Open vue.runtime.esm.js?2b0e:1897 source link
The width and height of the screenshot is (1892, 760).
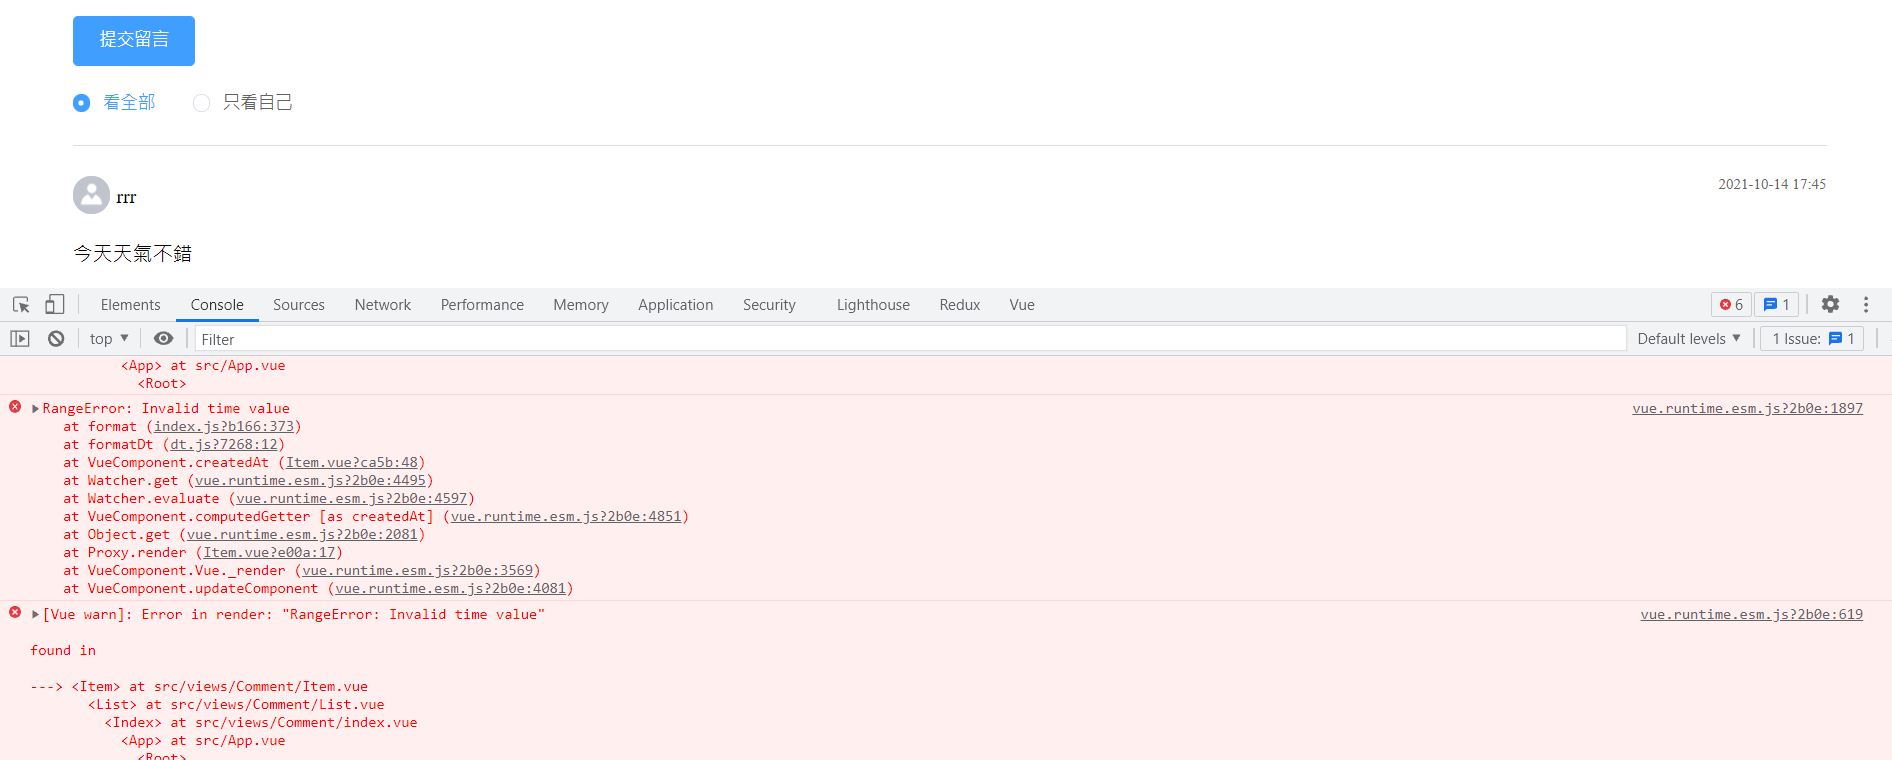[1748, 408]
